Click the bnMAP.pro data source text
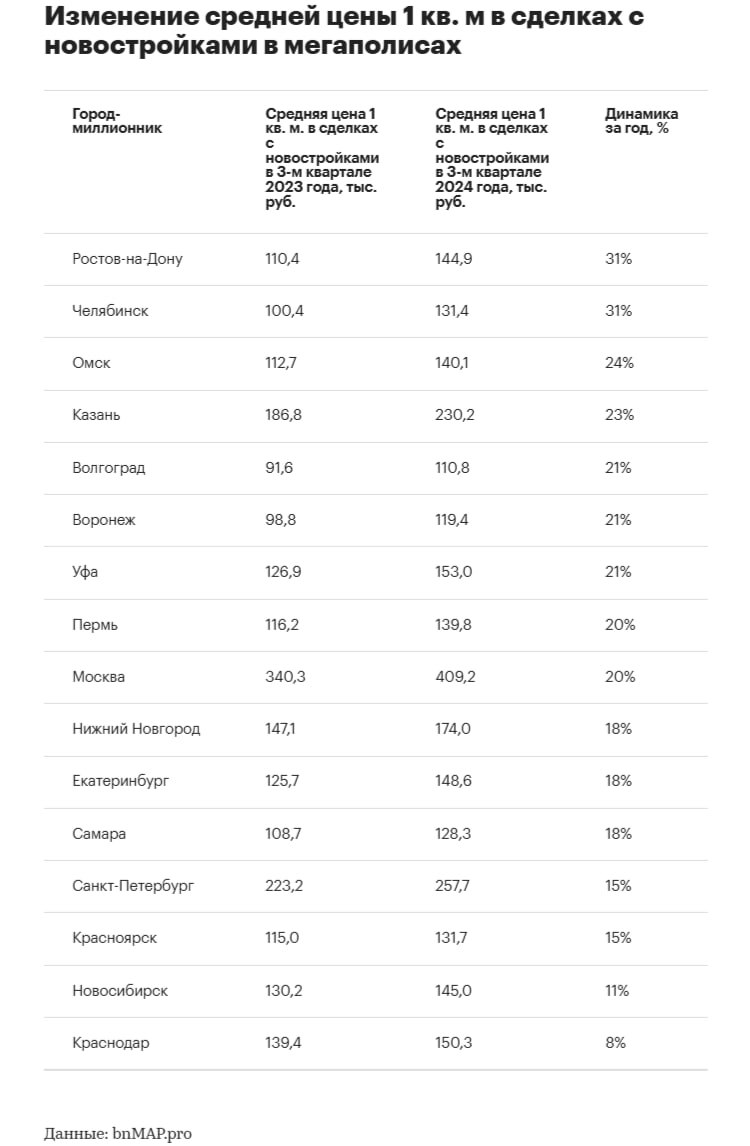 tap(155, 1133)
